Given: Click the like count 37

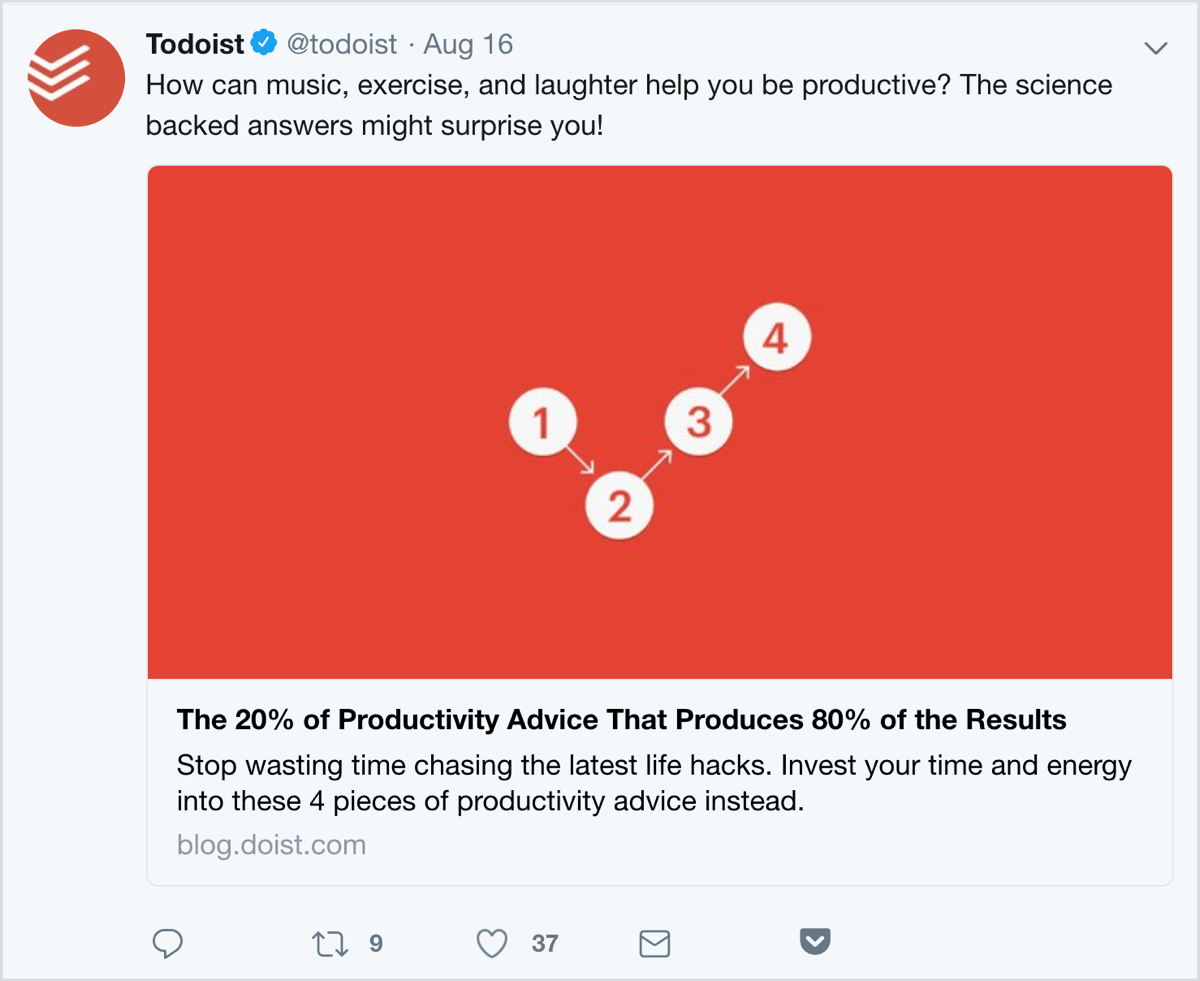Looking at the screenshot, I should pos(545,943).
